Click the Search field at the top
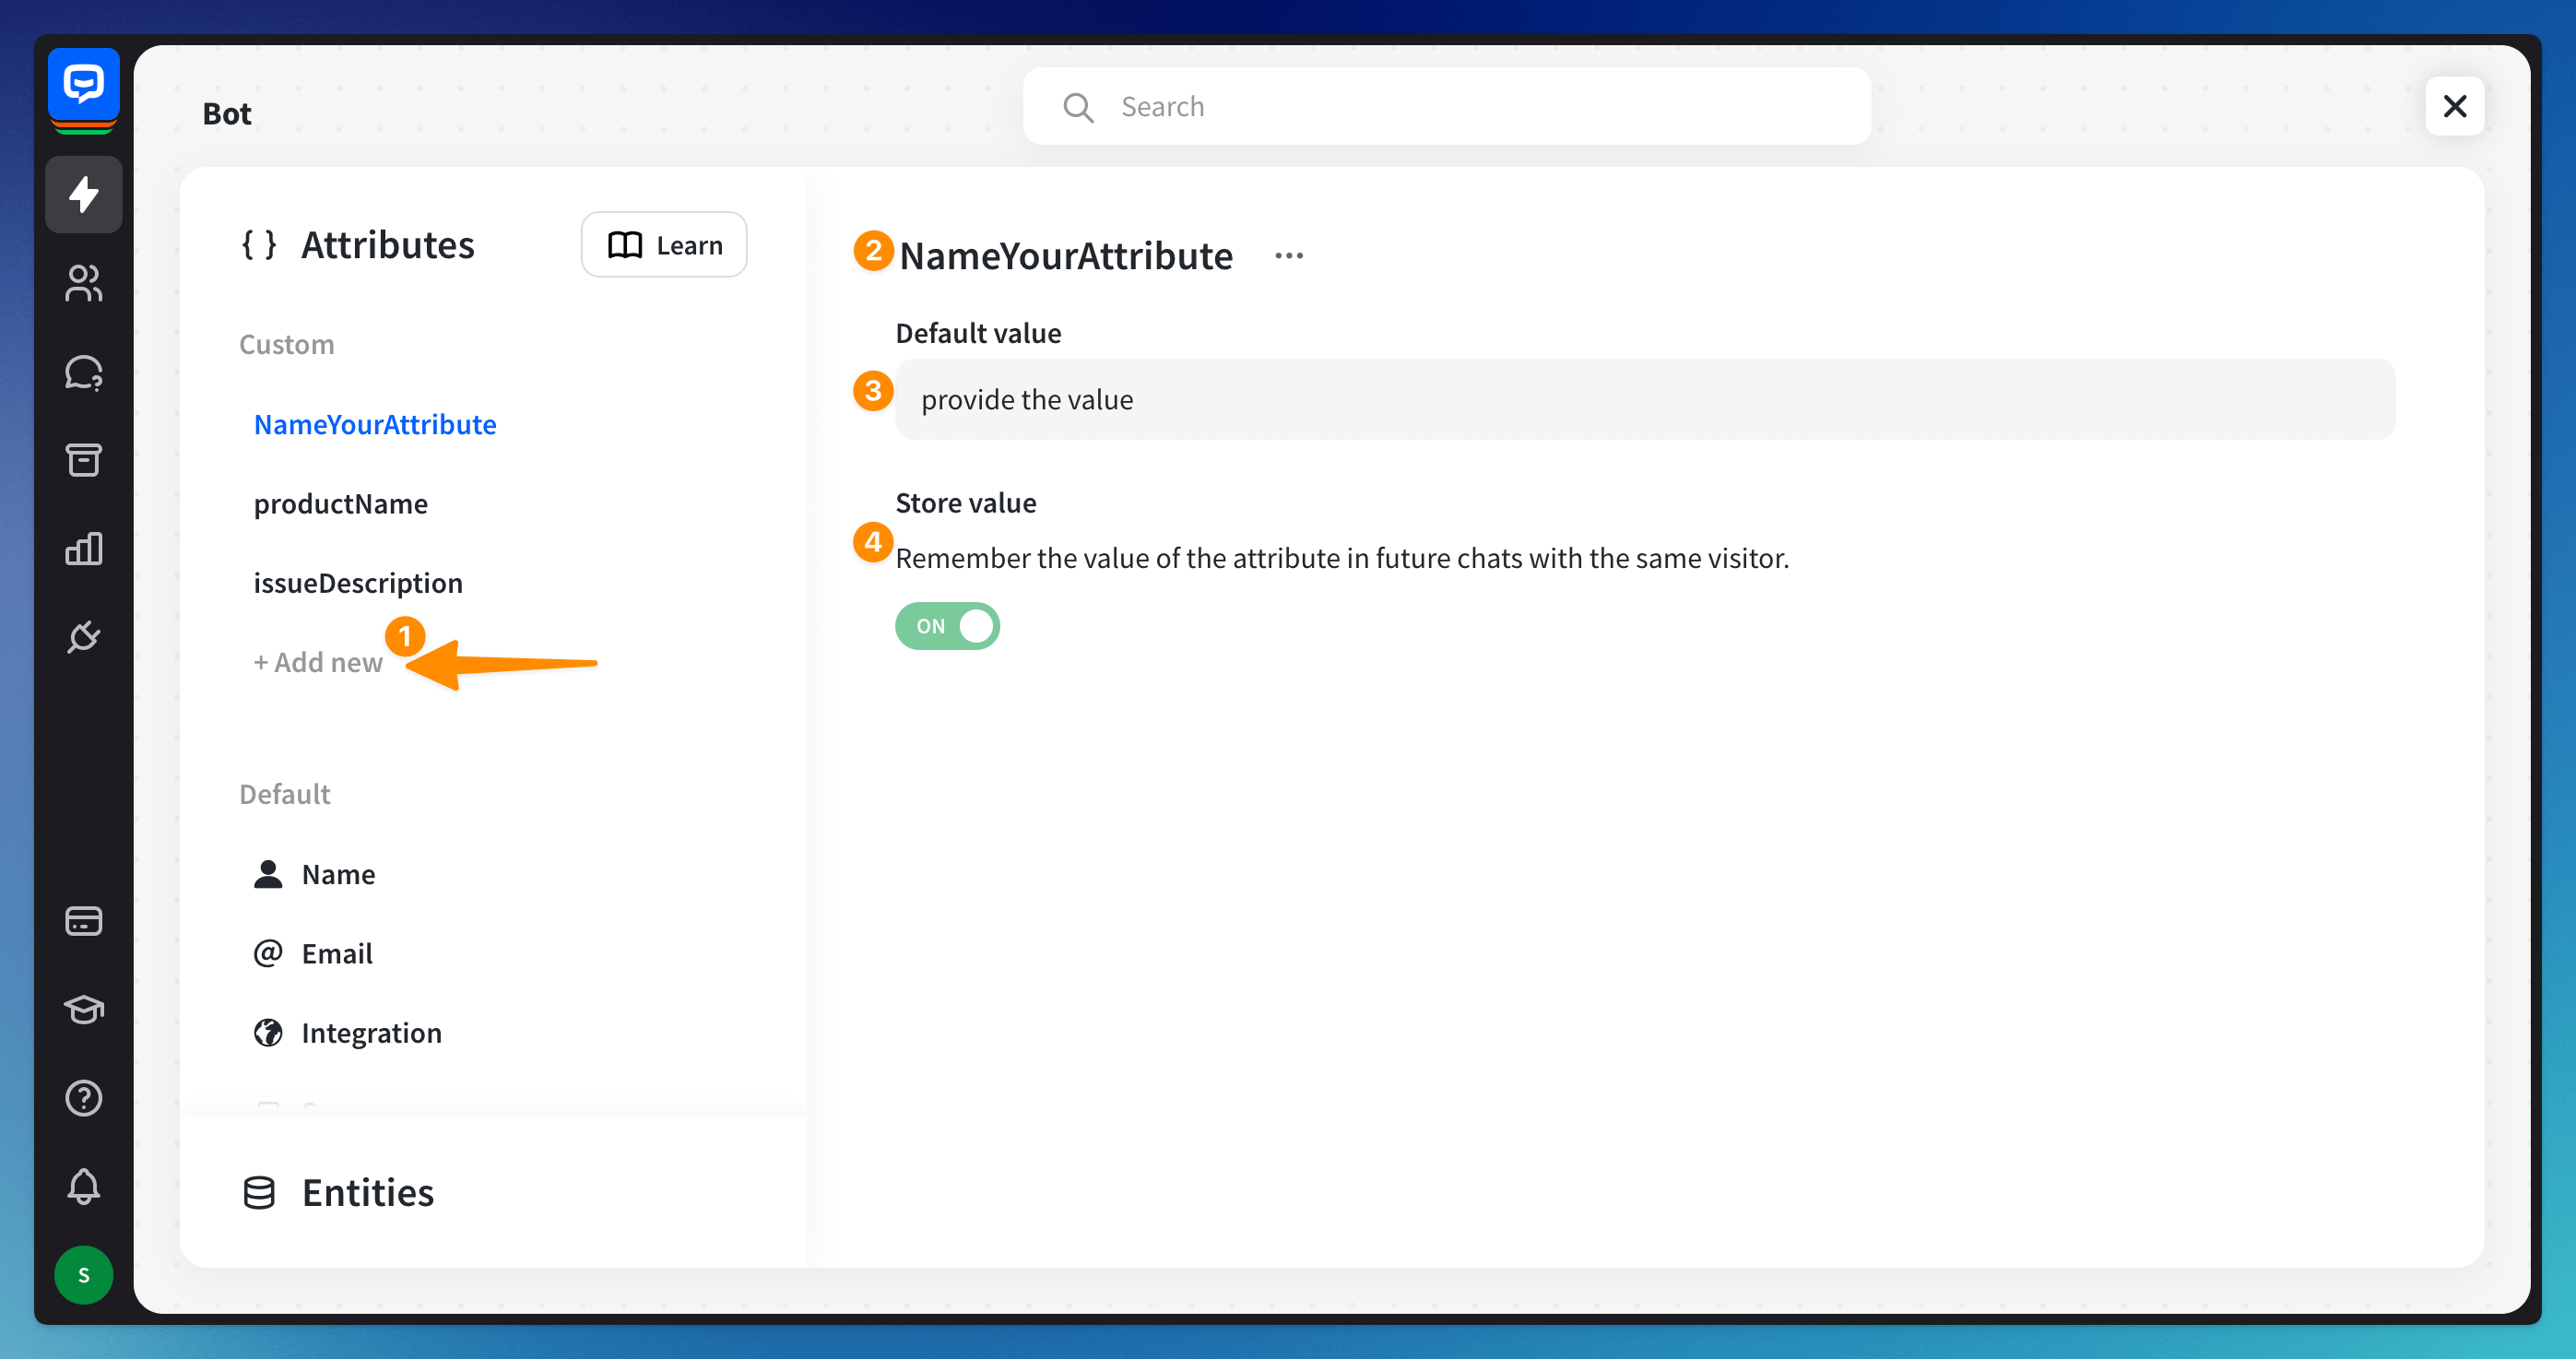Image resolution: width=2576 pixels, height=1359 pixels. point(1446,106)
